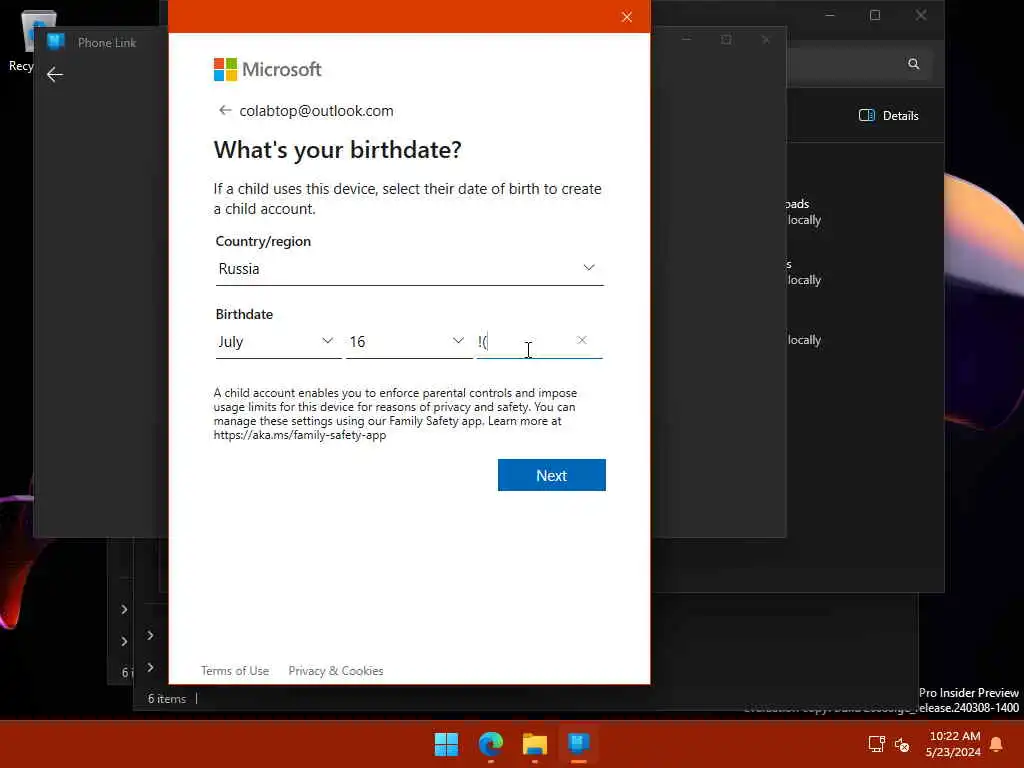The height and width of the screenshot is (768, 1024).
Task: Click the Phone Link taskbar icon
Action: point(579,744)
